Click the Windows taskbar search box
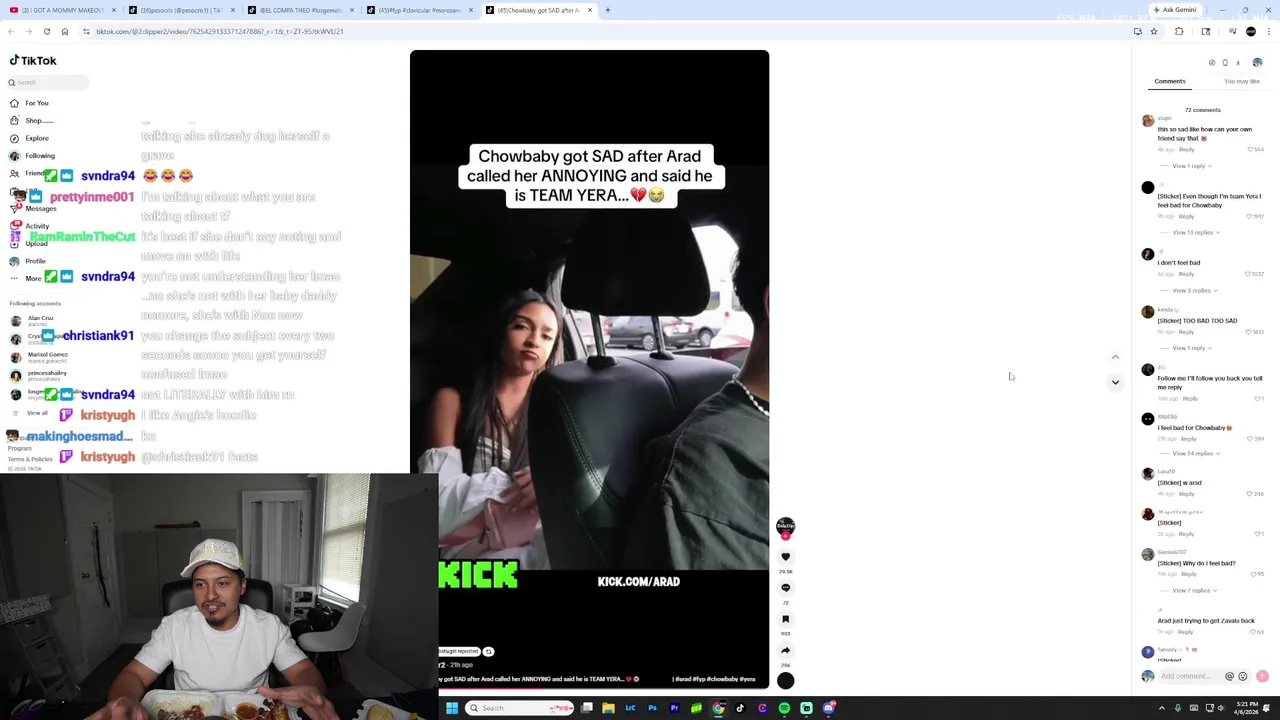 [x=520, y=708]
